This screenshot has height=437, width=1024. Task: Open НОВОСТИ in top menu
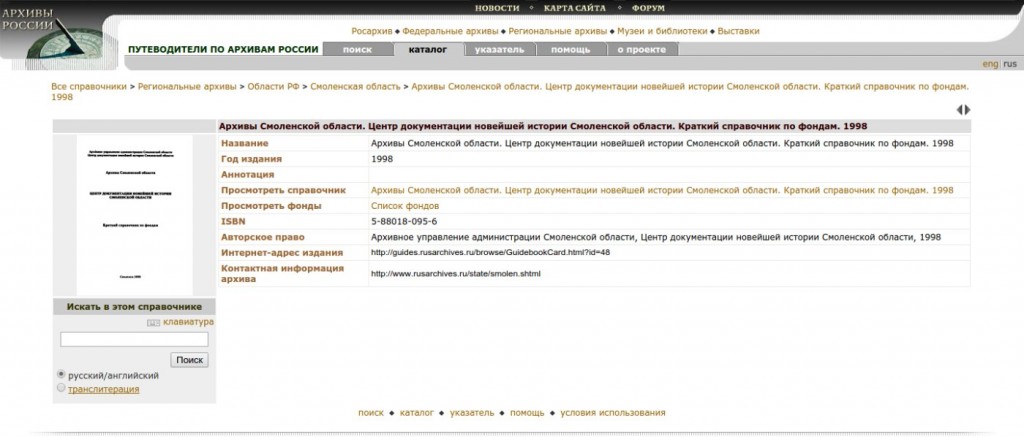tap(497, 8)
